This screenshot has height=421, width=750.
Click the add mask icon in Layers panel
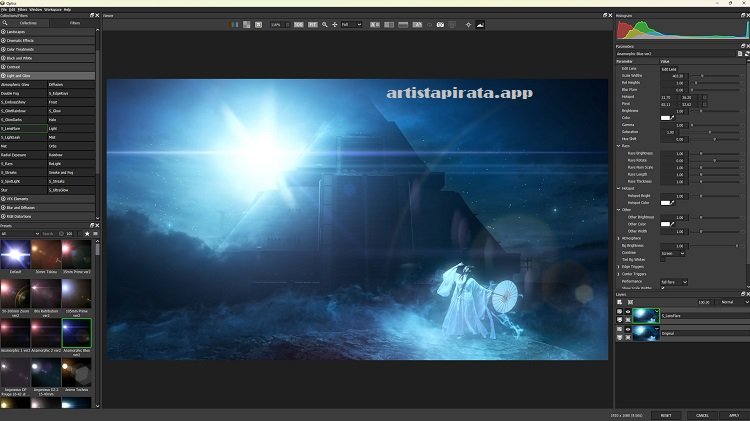click(630, 302)
